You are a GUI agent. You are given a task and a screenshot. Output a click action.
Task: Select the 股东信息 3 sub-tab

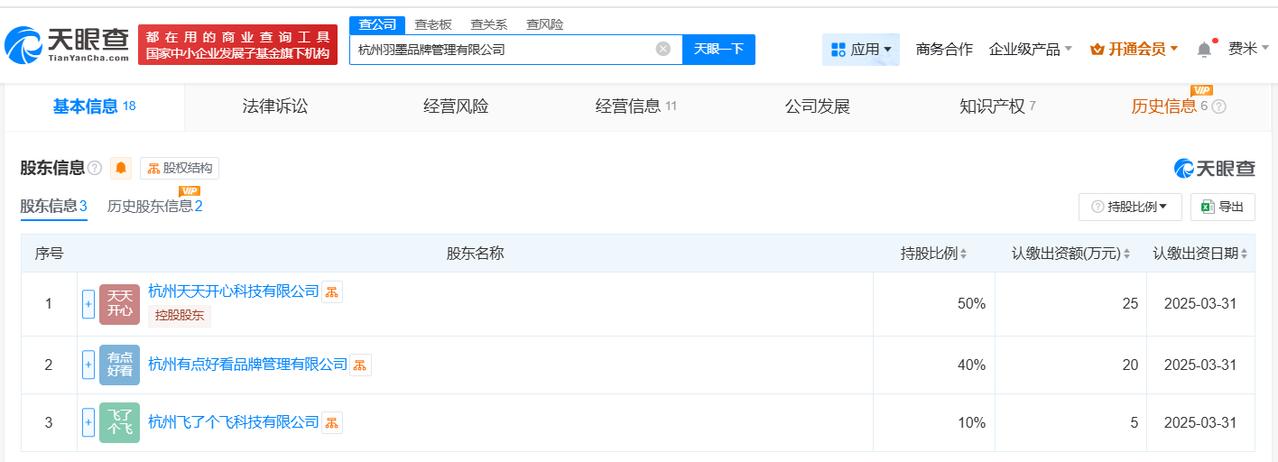(x=54, y=206)
